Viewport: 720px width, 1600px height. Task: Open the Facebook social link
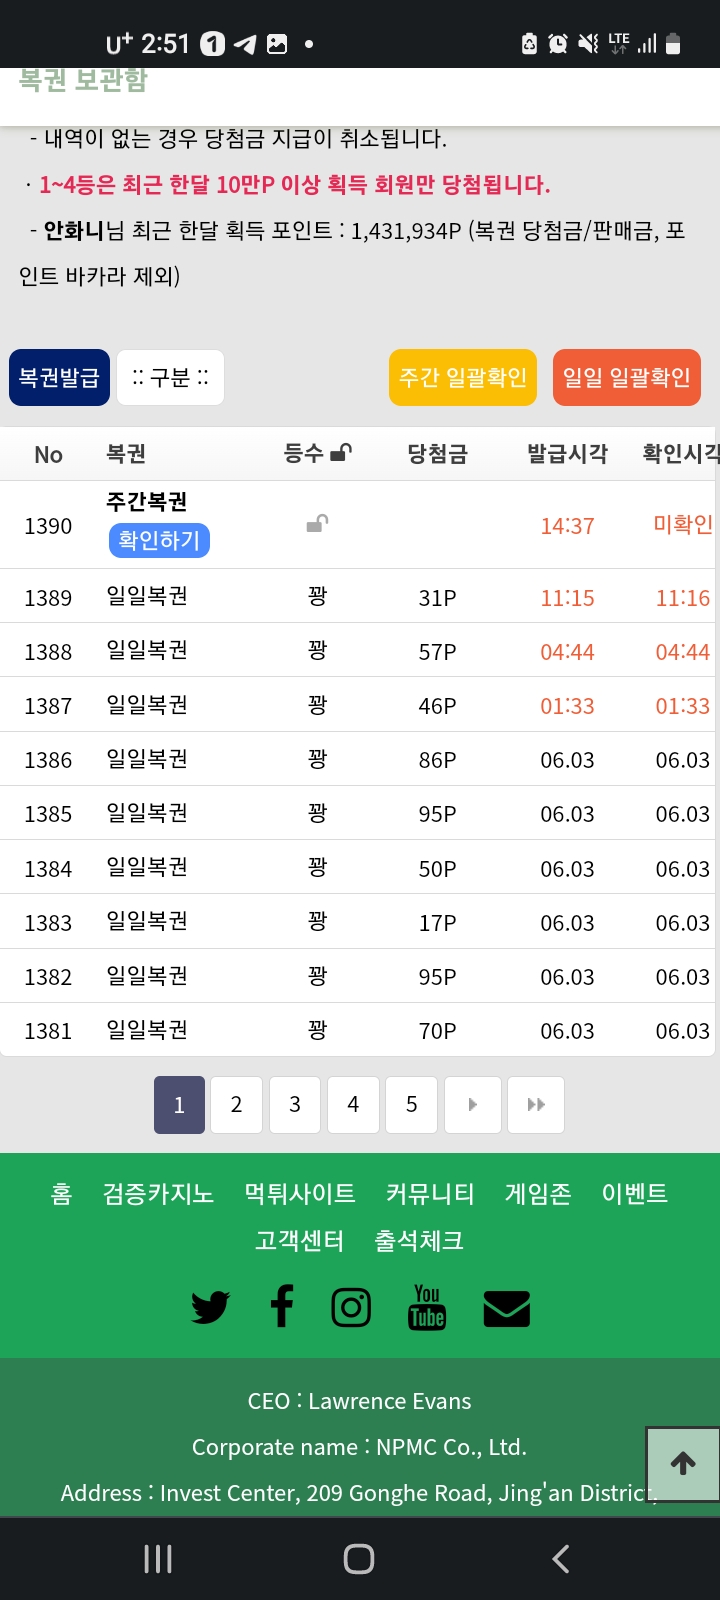pos(282,1306)
